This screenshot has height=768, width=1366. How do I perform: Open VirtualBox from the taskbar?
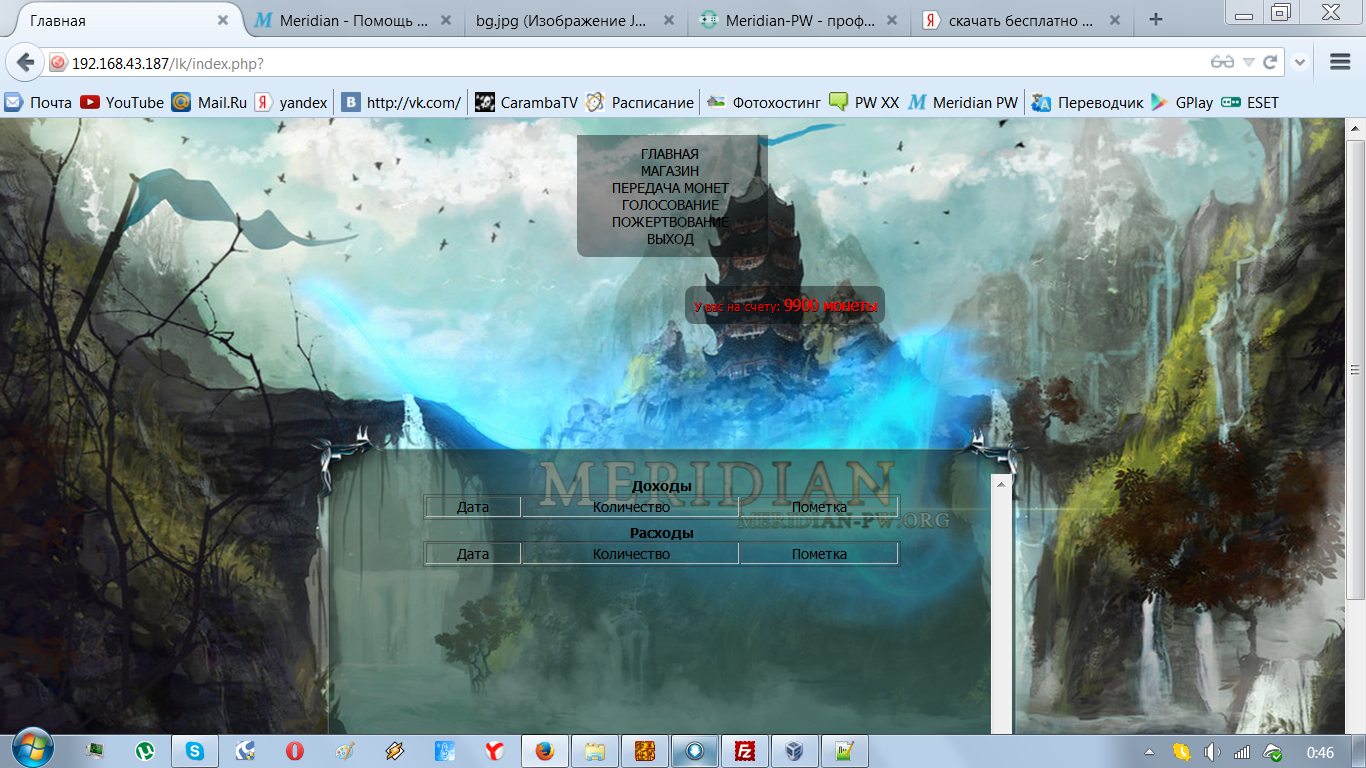(x=795, y=750)
